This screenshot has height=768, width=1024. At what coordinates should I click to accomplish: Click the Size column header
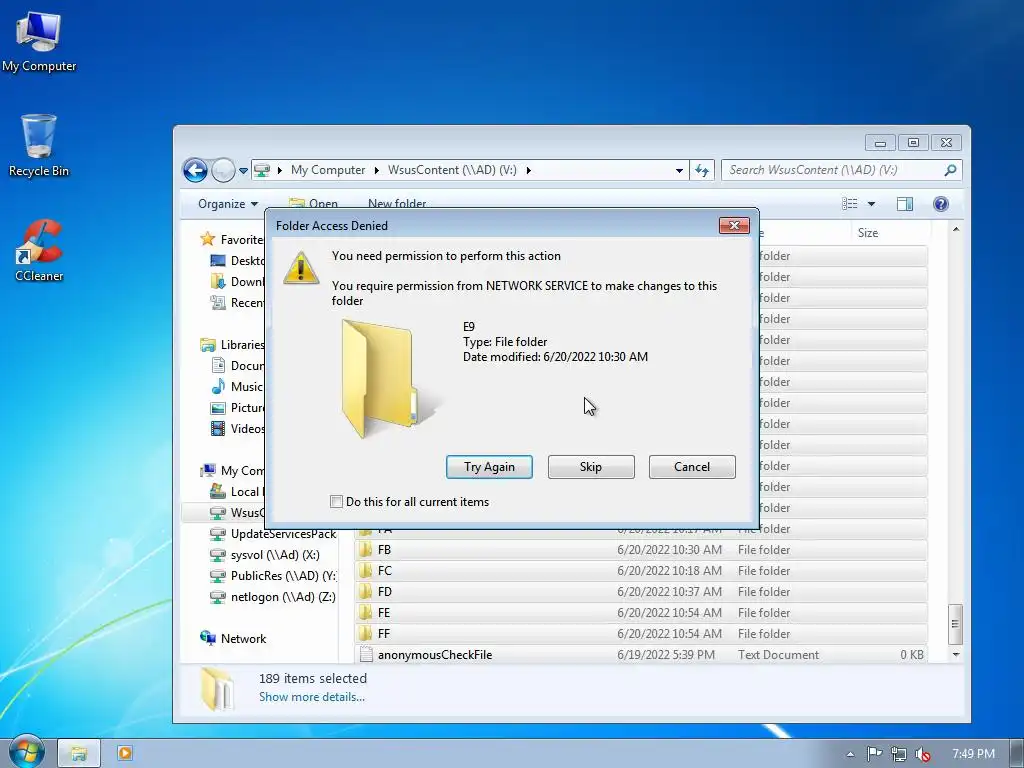(x=867, y=232)
